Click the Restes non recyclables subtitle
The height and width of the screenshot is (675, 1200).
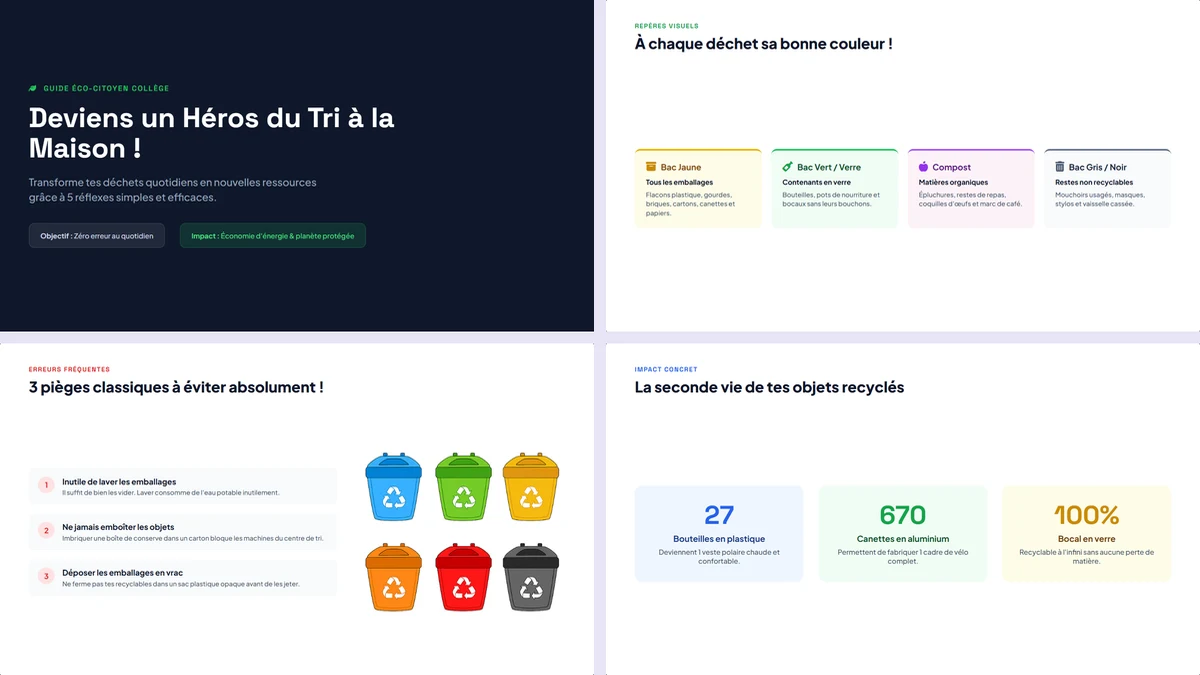tap(1094, 182)
